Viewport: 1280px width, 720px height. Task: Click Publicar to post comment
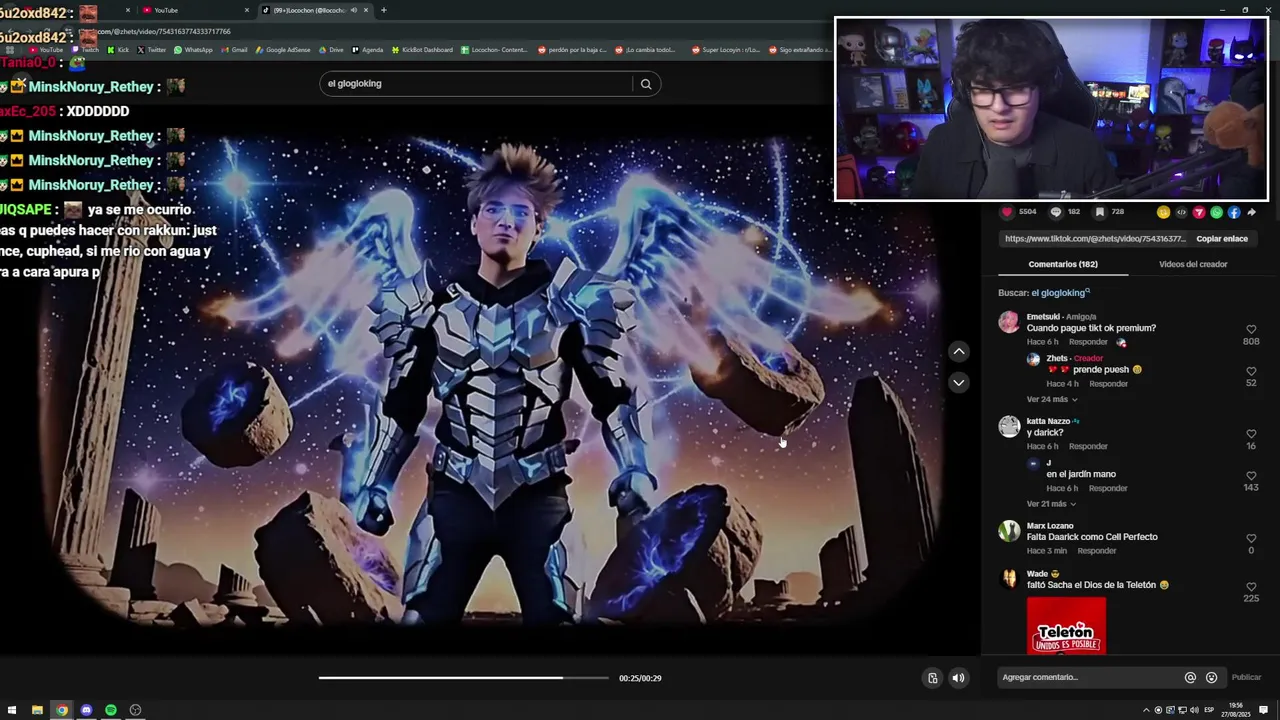[1246, 677]
